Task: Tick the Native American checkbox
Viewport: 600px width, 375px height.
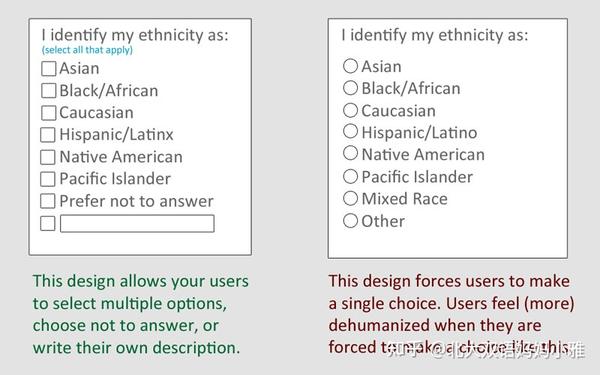Action: [x=48, y=157]
